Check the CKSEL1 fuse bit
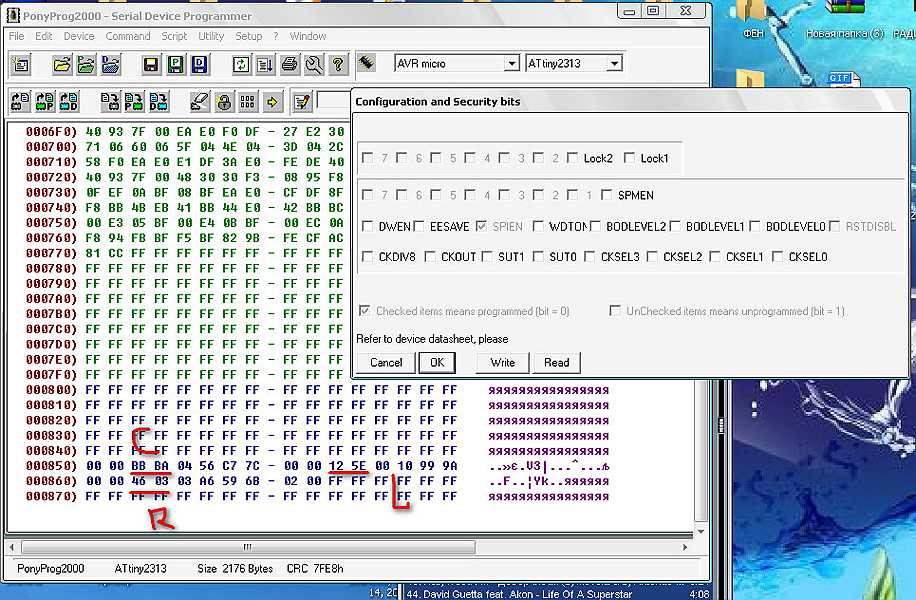916x600 pixels. [x=714, y=257]
